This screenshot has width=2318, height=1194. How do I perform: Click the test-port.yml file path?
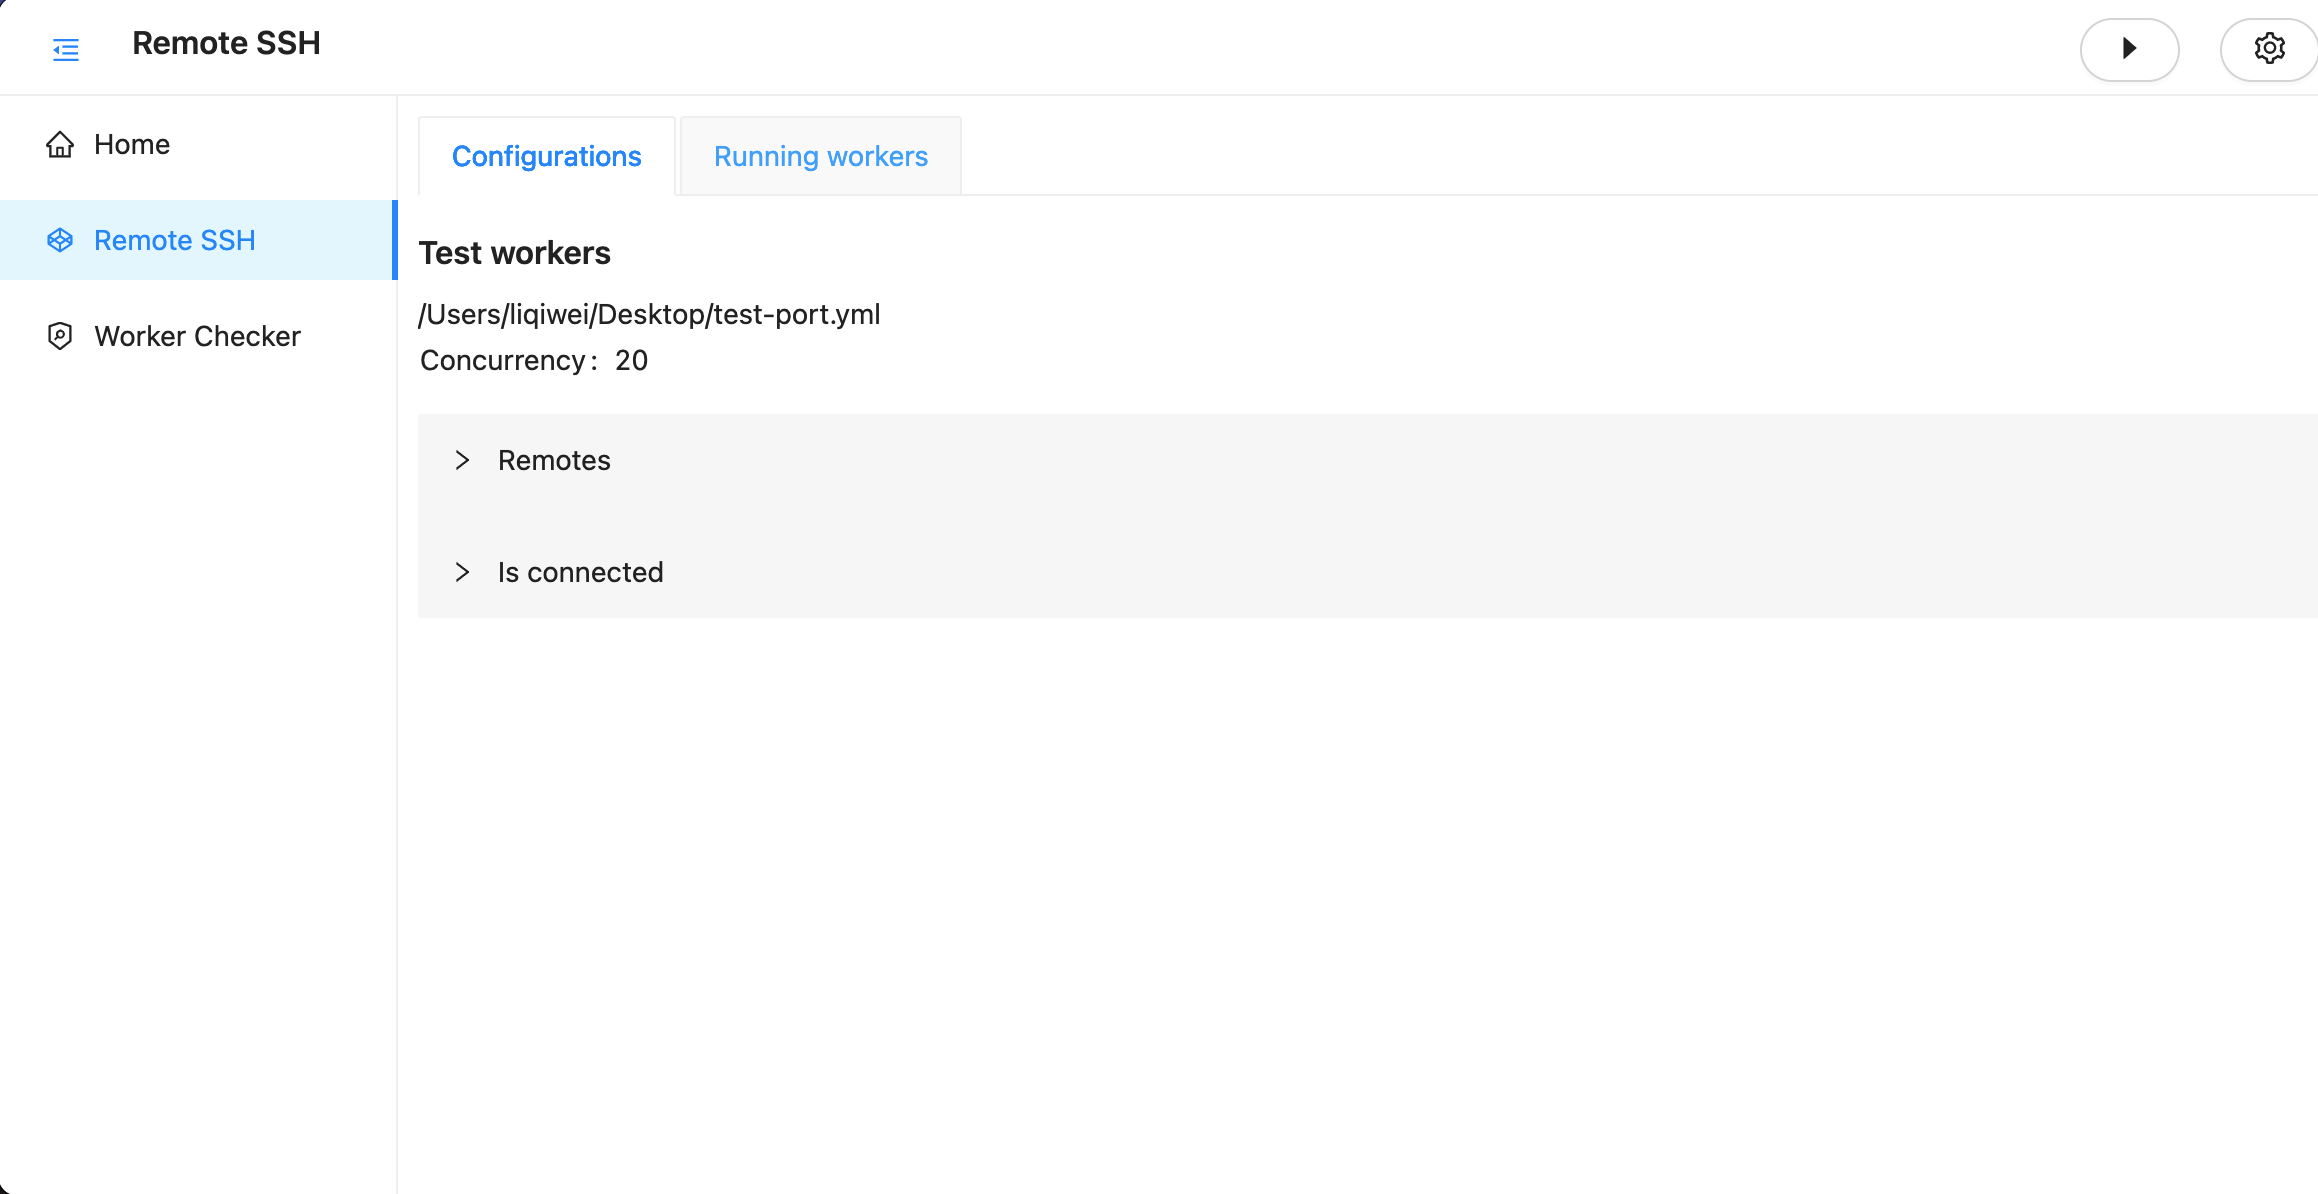[x=650, y=314]
